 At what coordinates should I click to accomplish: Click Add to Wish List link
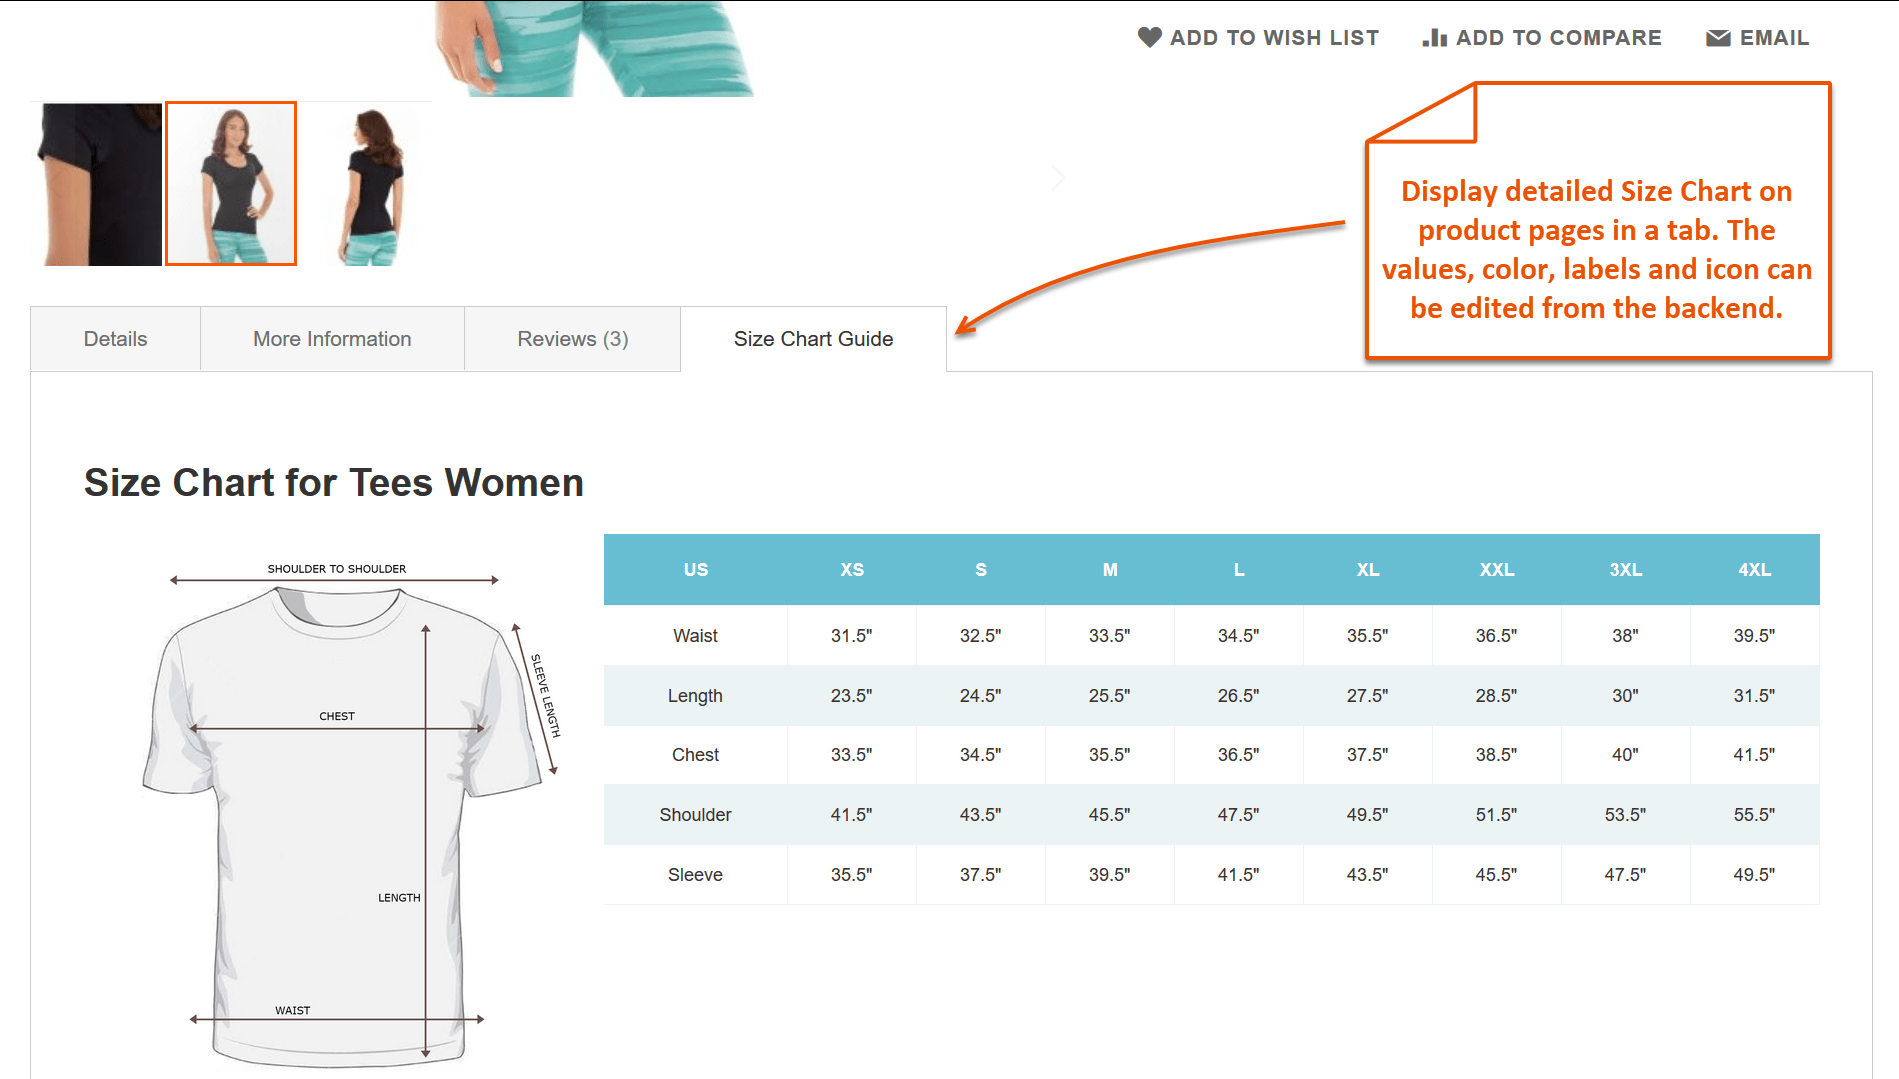(x=1258, y=38)
